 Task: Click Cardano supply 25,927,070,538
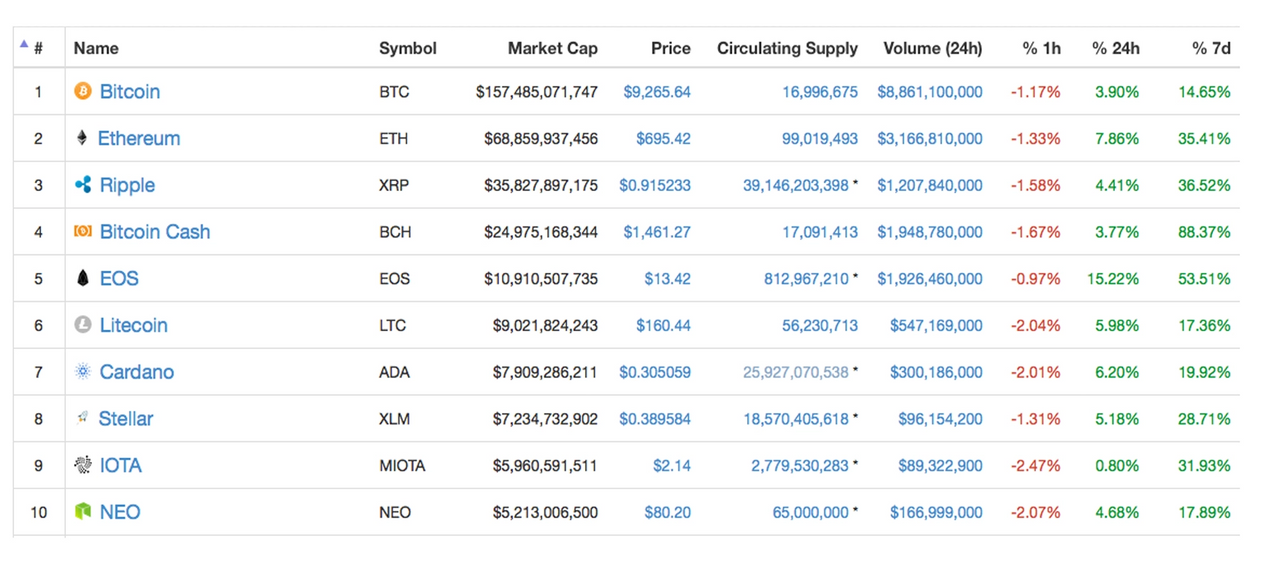pos(796,372)
